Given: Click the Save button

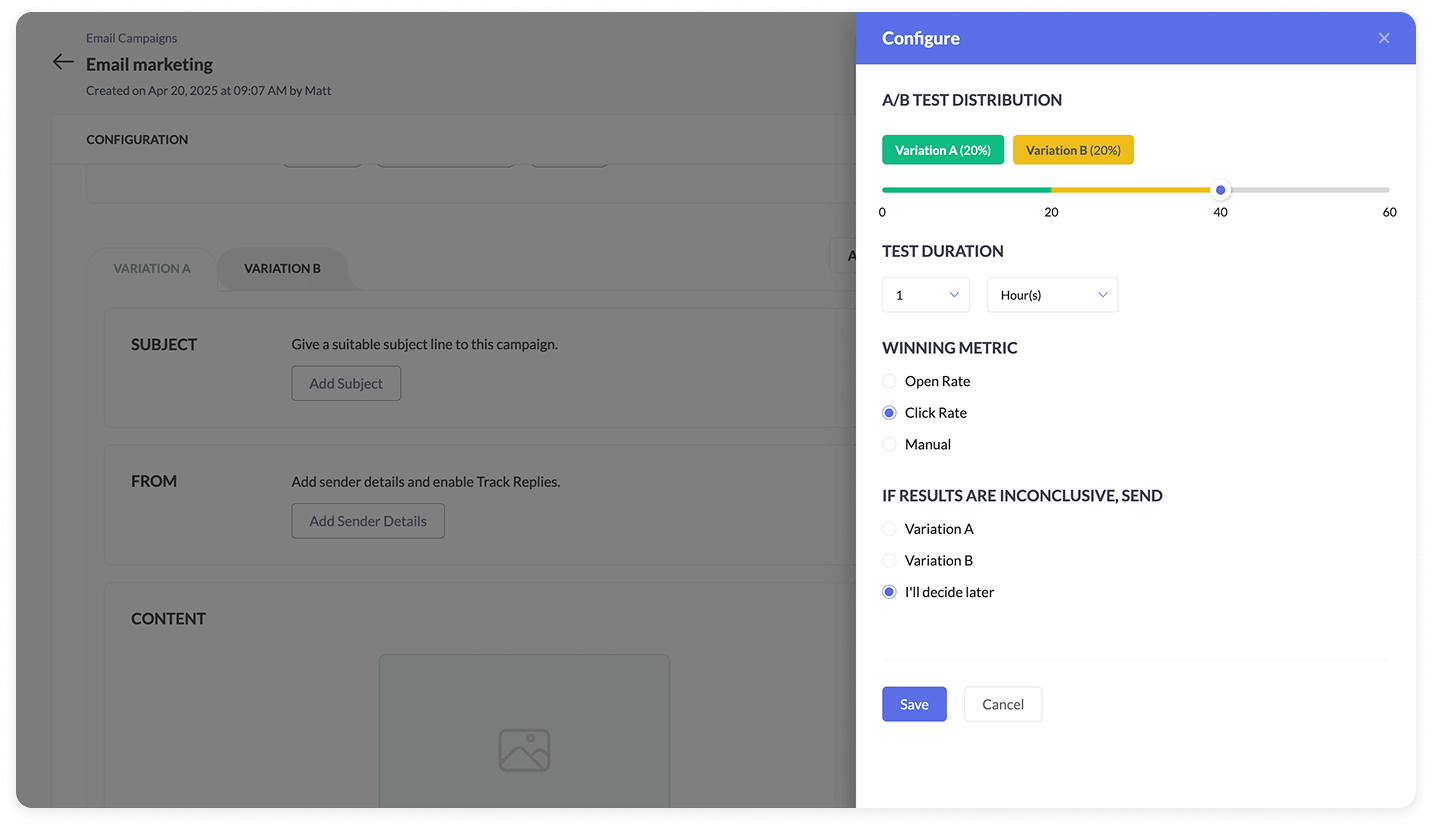Looking at the screenshot, I should (x=914, y=704).
